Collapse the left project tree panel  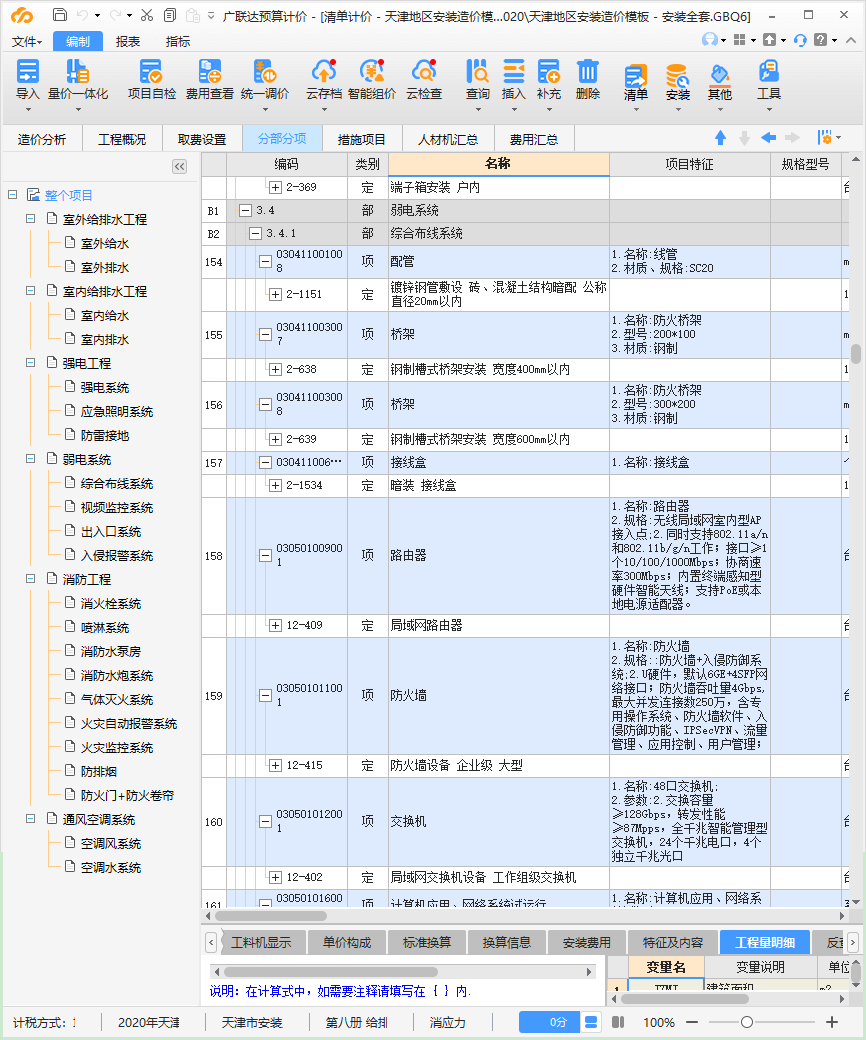click(179, 167)
